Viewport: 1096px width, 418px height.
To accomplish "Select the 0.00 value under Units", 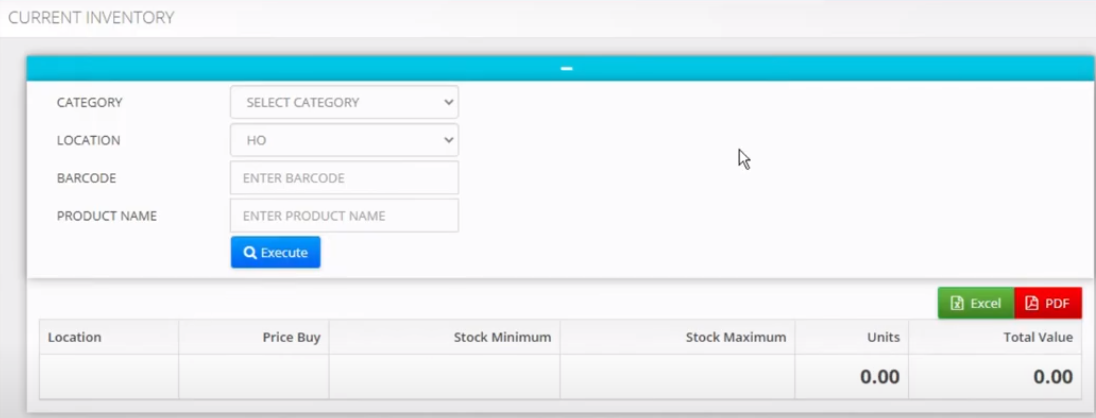I will point(880,377).
